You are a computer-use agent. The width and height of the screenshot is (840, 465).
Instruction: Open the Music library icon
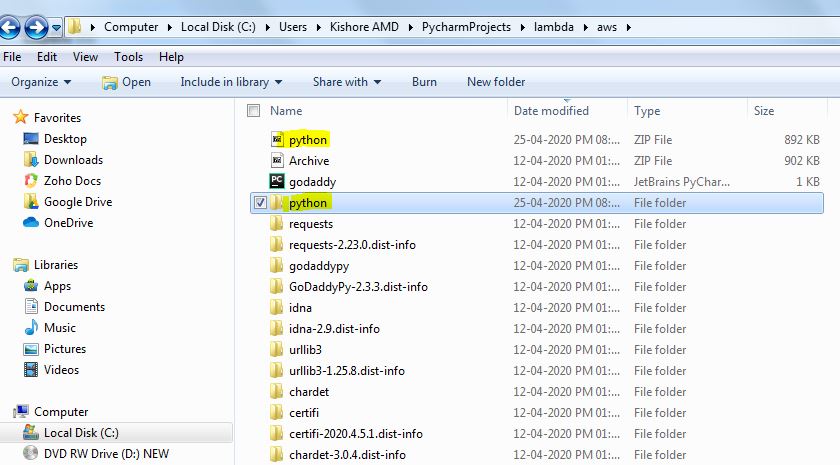click(30, 328)
